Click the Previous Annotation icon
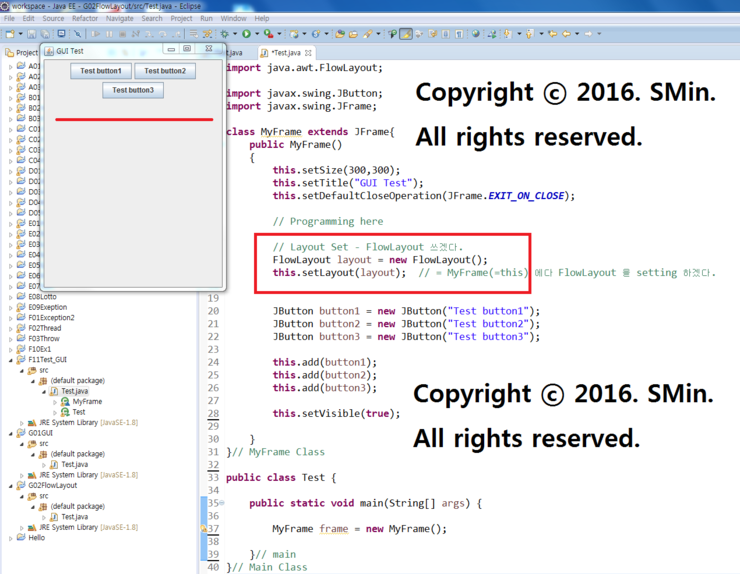Viewport: 740px width, 574px height. coord(530,34)
